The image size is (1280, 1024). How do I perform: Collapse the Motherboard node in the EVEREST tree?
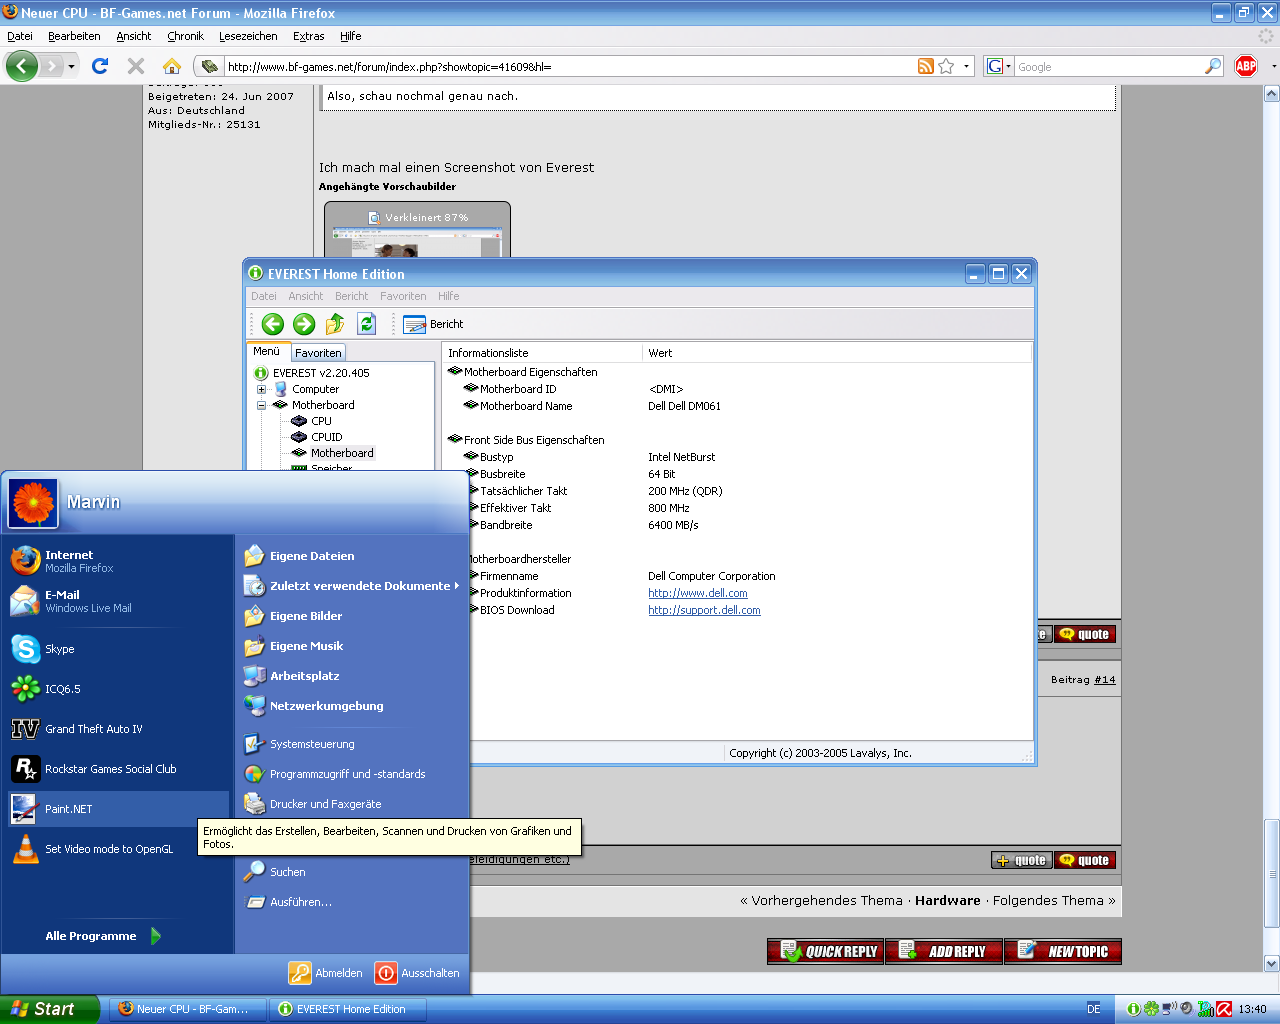tap(261, 405)
